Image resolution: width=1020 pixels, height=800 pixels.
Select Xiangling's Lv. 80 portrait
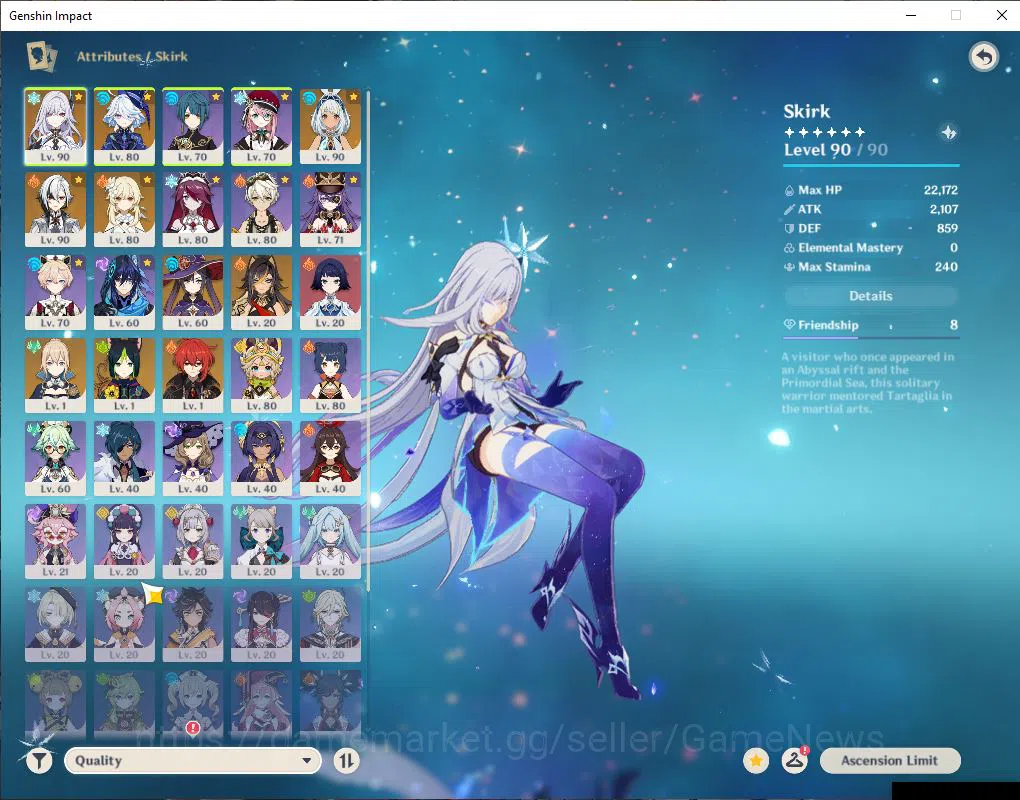pyautogui.click(x=330, y=375)
